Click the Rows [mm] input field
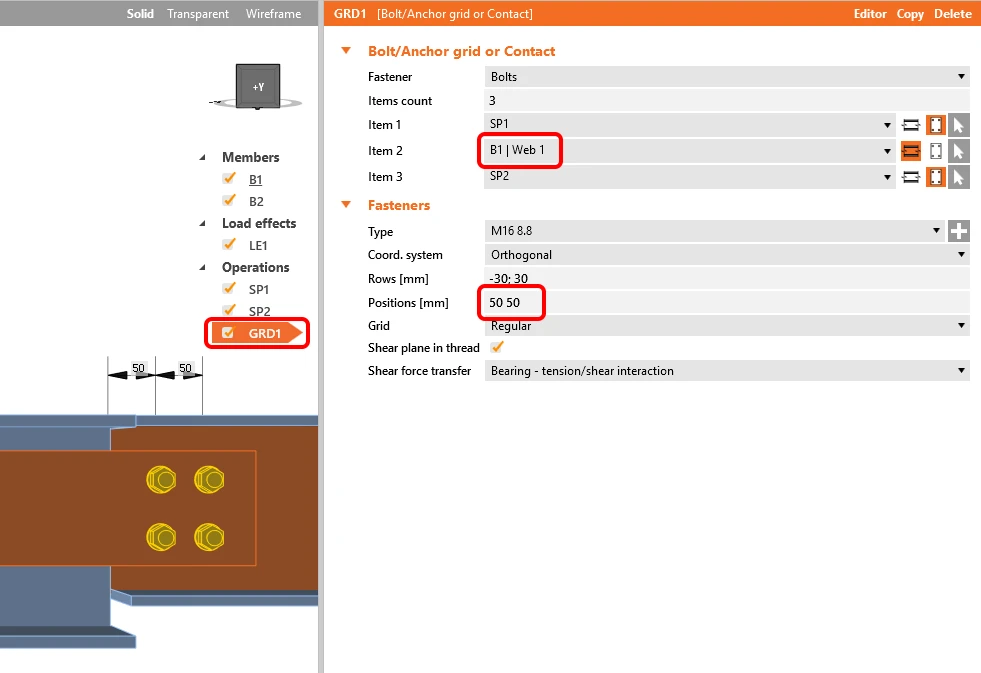 point(727,278)
